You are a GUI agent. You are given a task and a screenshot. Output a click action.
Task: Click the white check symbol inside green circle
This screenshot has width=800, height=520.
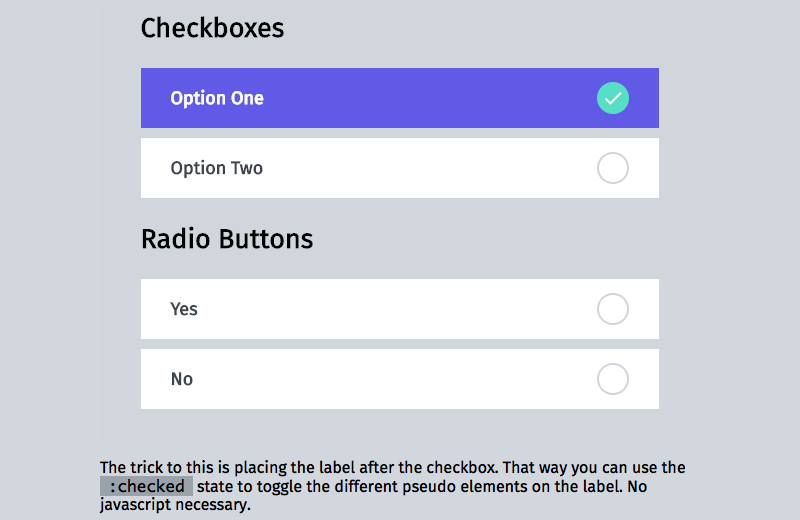pyautogui.click(x=613, y=98)
